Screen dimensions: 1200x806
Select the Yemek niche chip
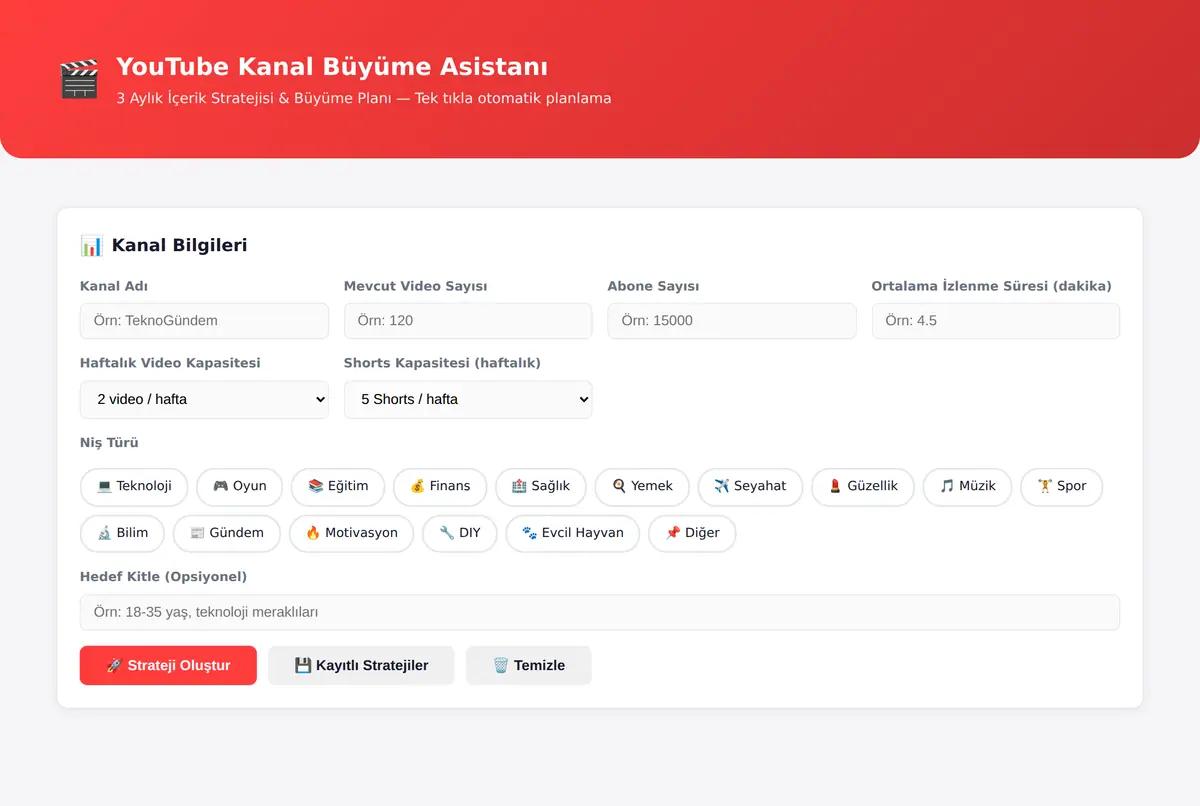pyautogui.click(x=642, y=486)
